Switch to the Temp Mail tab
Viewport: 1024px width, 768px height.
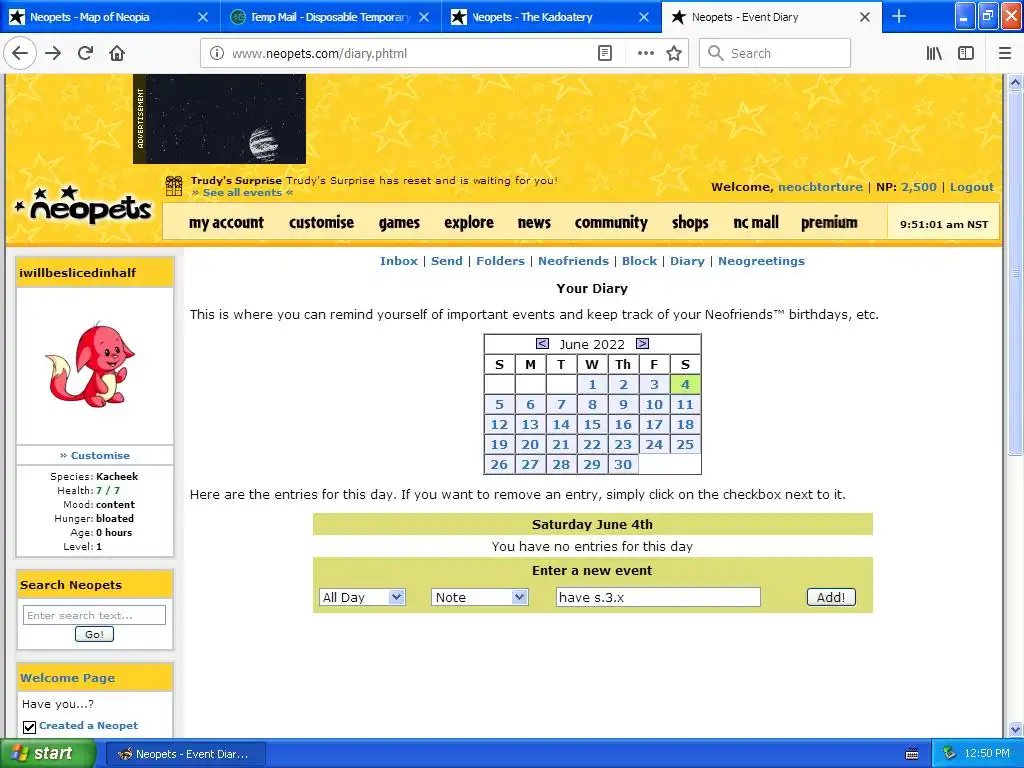pyautogui.click(x=328, y=17)
